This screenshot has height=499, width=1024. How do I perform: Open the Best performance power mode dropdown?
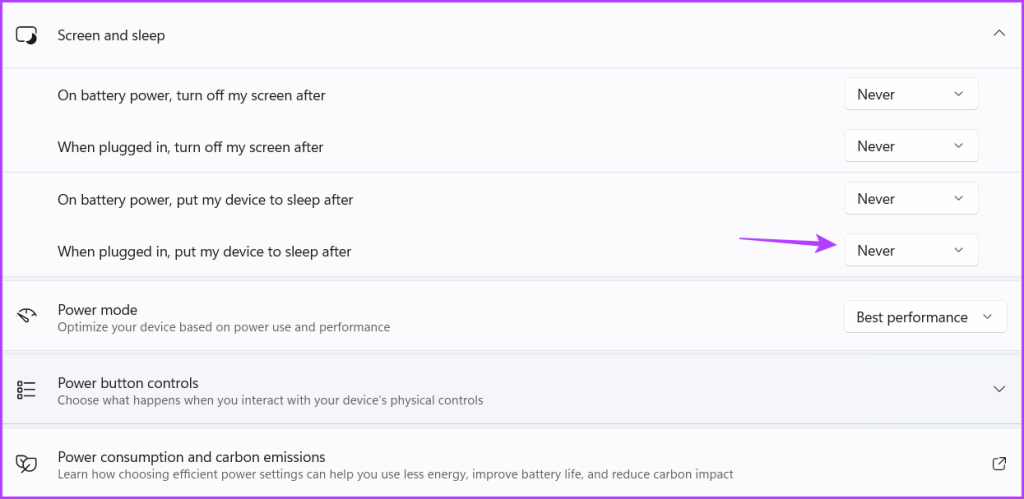point(925,317)
